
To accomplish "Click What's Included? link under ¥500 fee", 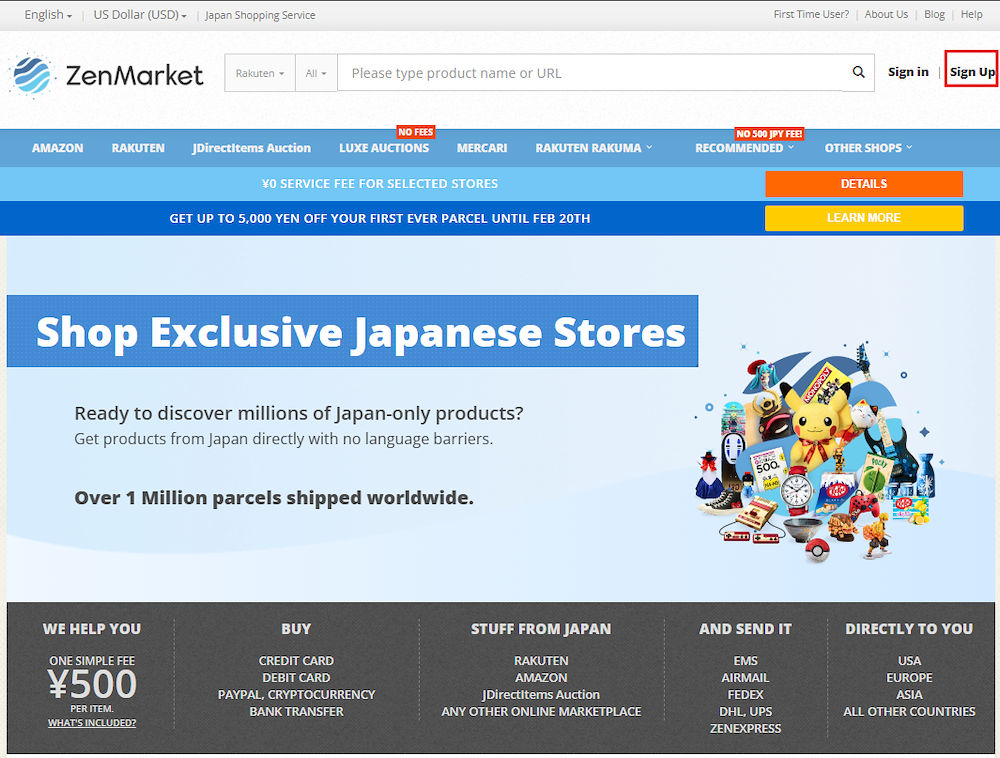I will tap(92, 723).
